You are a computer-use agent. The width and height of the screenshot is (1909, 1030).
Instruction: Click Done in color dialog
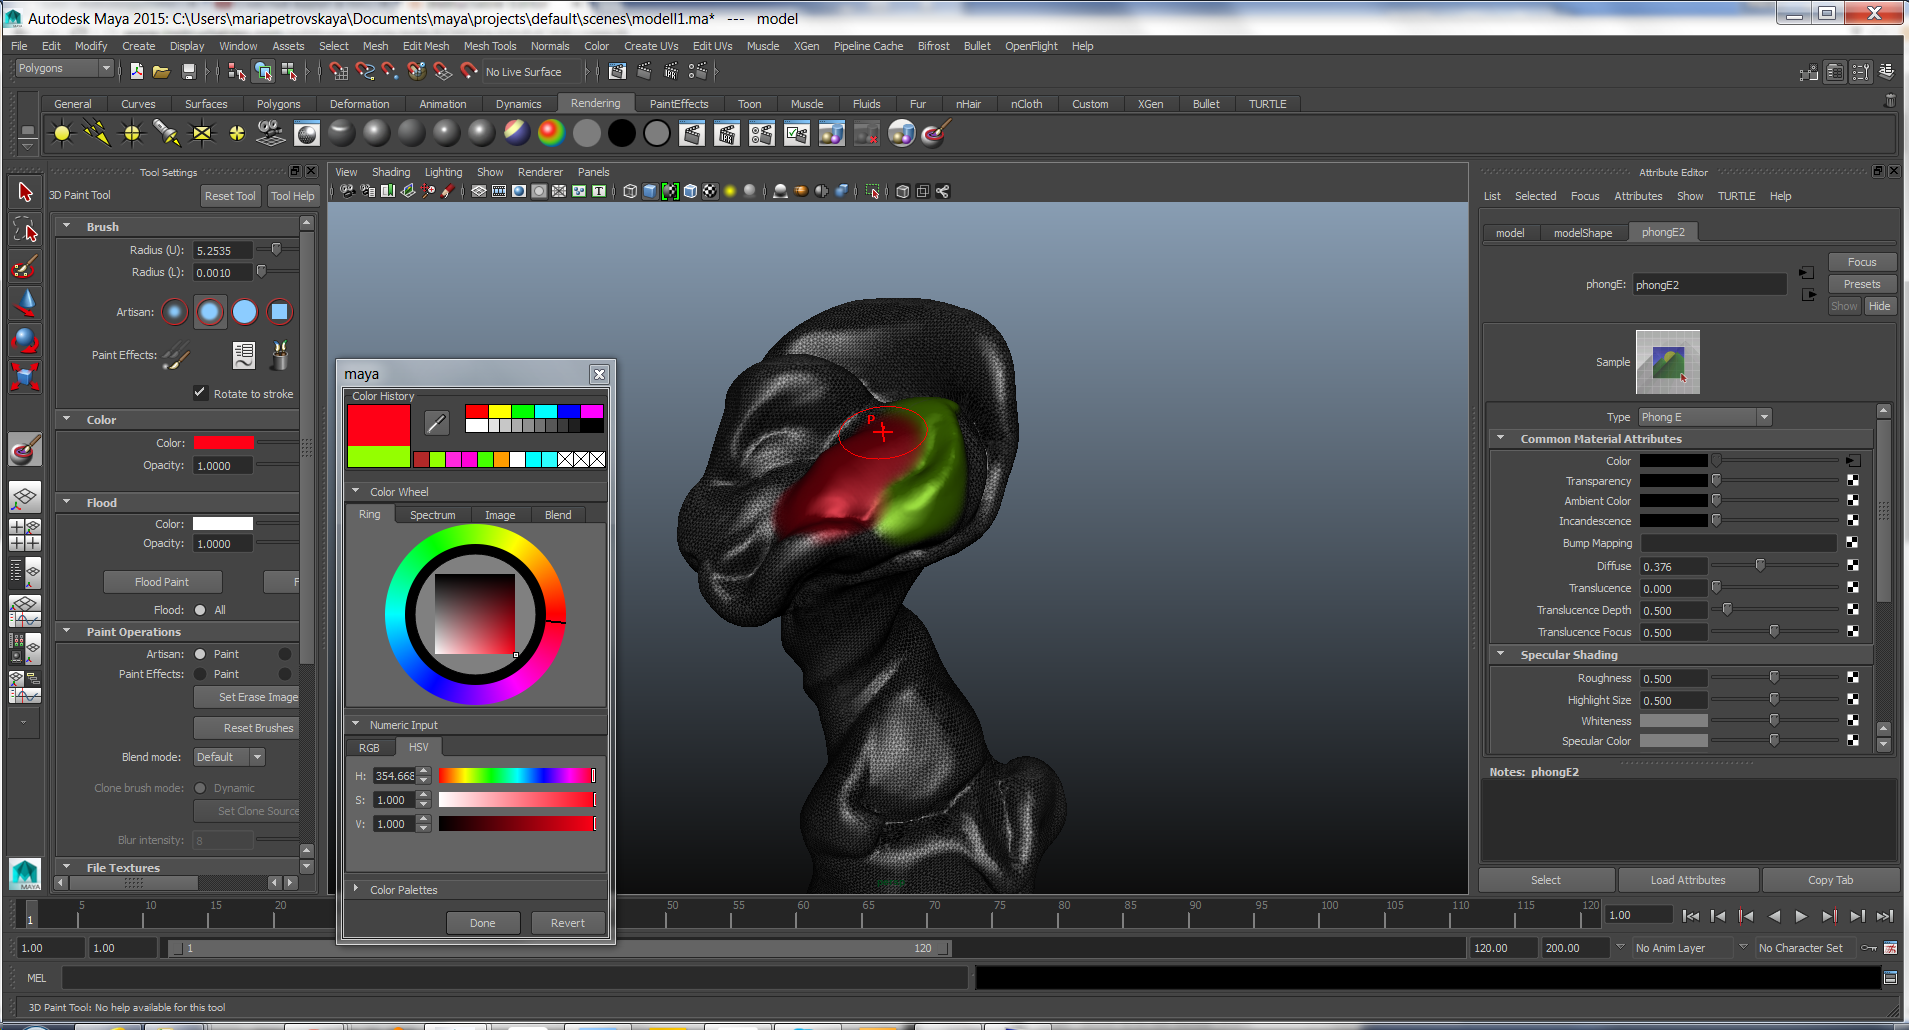pyautogui.click(x=483, y=923)
